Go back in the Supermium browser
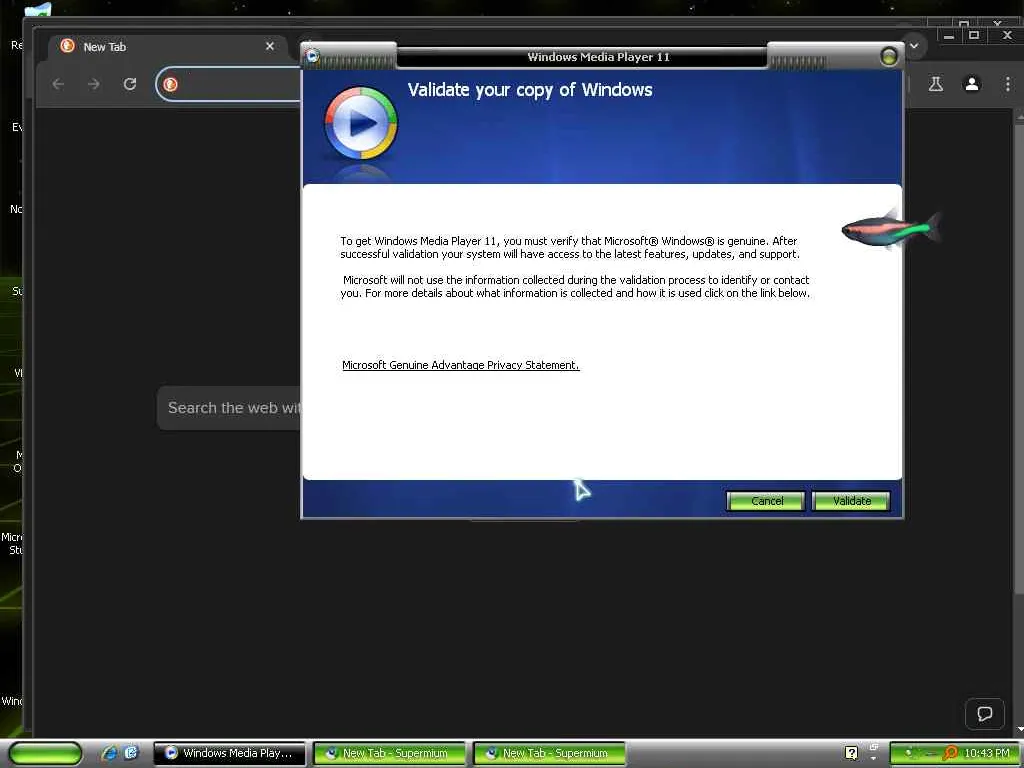Screen dimensions: 1024x768 click(x=58, y=84)
